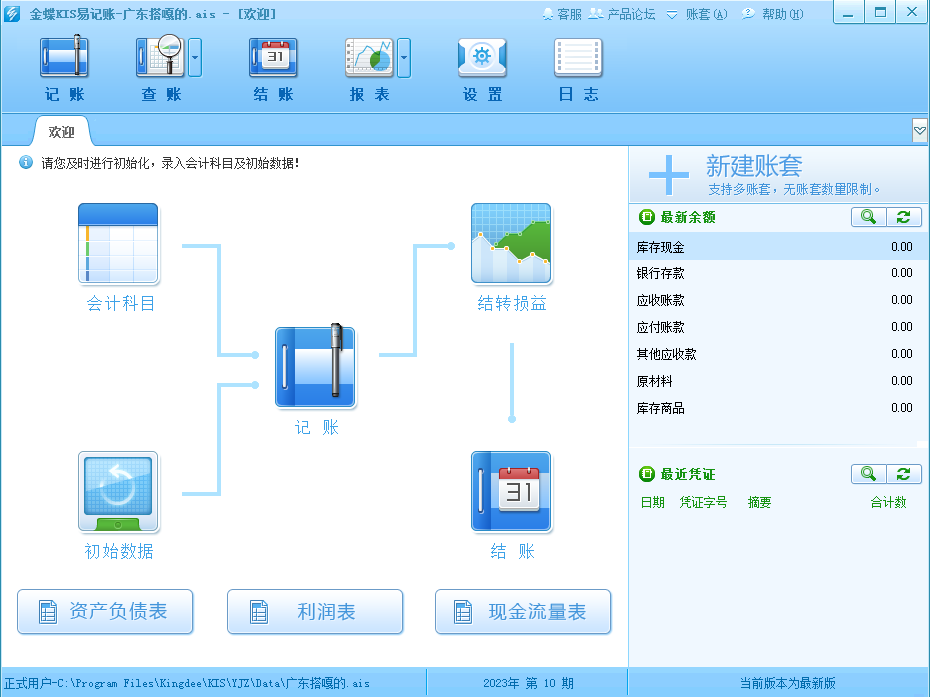Select the 应收账款 balance row

coord(778,300)
